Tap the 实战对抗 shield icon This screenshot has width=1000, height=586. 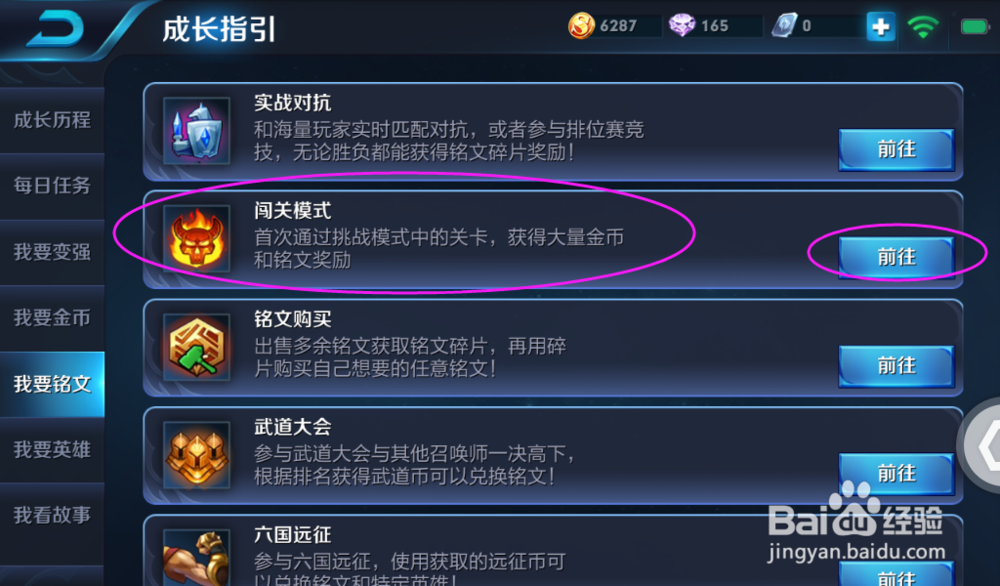pos(196,131)
